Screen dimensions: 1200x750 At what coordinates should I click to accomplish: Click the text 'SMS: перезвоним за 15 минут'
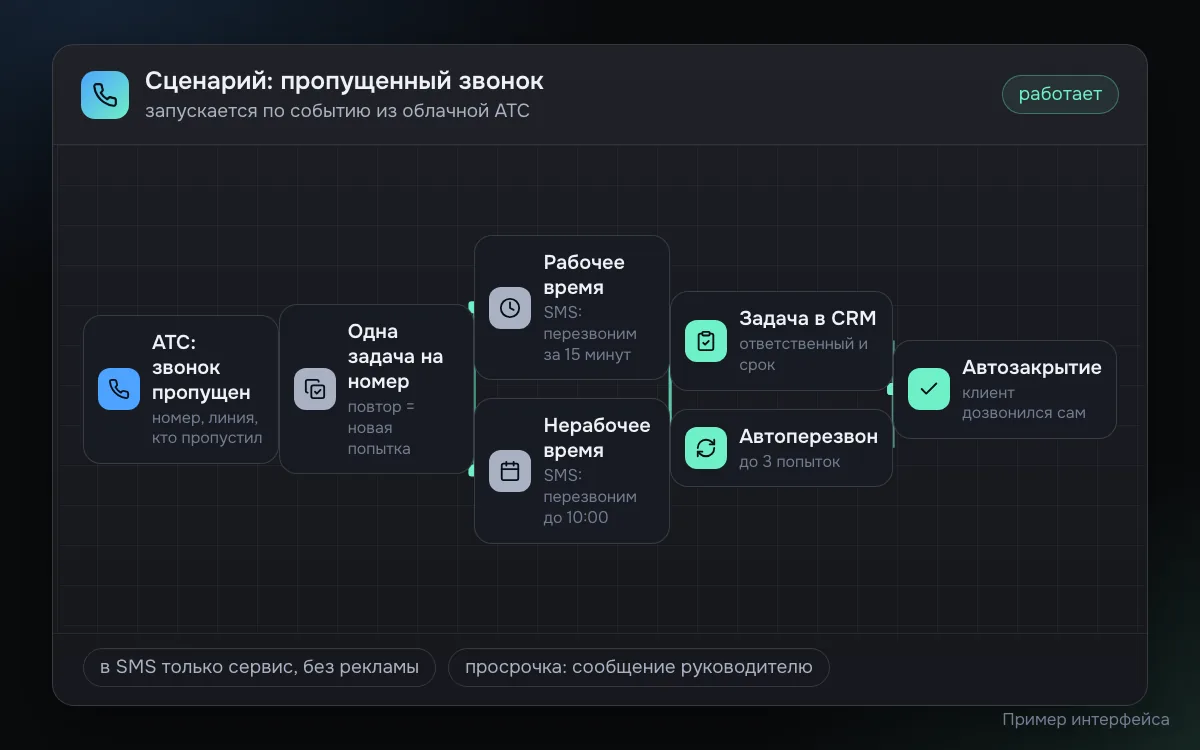coord(590,333)
